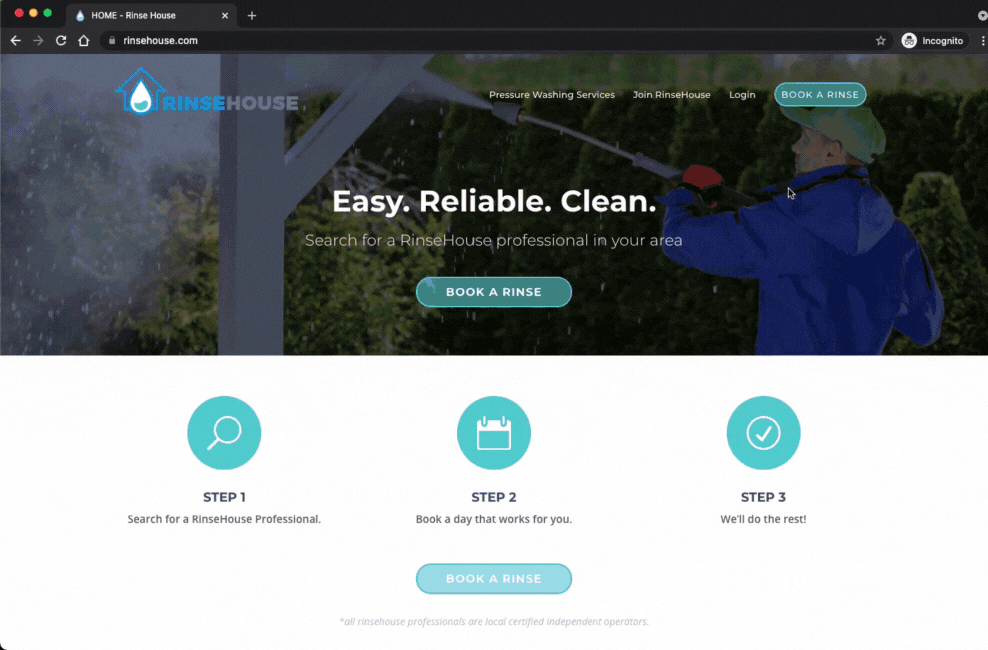Screen dimensions: 988x650
Task: Click the calendar Step 2 icon
Action: (x=494, y=433)
